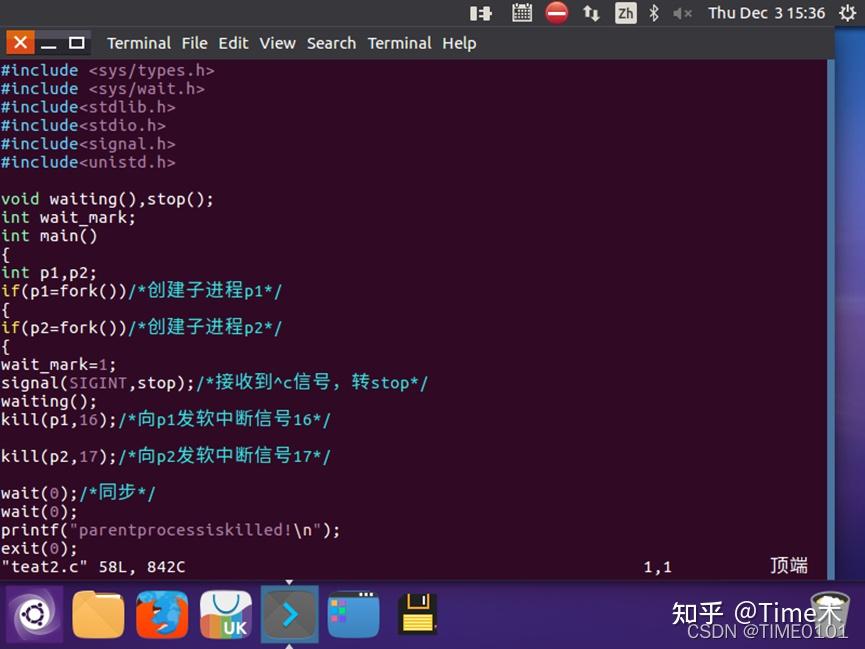The height and width of the screenshot is (649, 865).
Task: Open the Help menu item
Action: click(459, 43)
